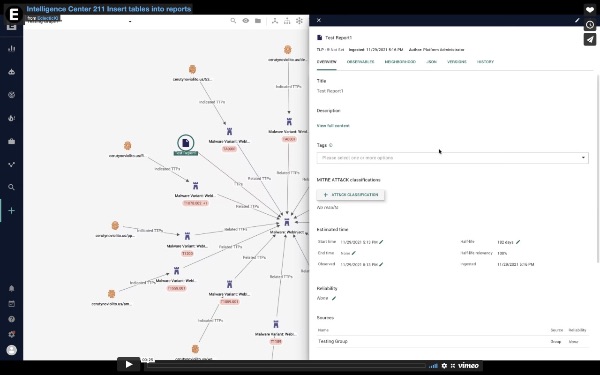Switch to the JSON tab
This screenshot has width=600, height=375.
[x=431, y=62]
